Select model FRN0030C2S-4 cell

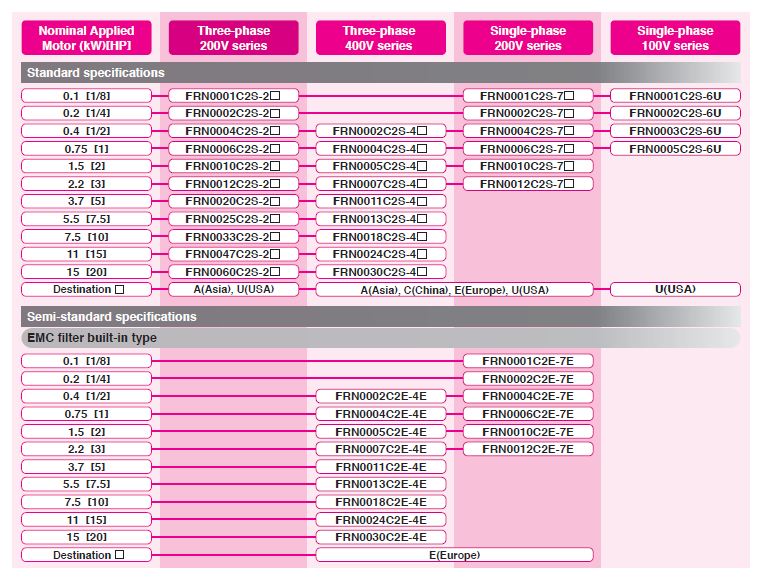pyautogui.click(x=381, y=272)
